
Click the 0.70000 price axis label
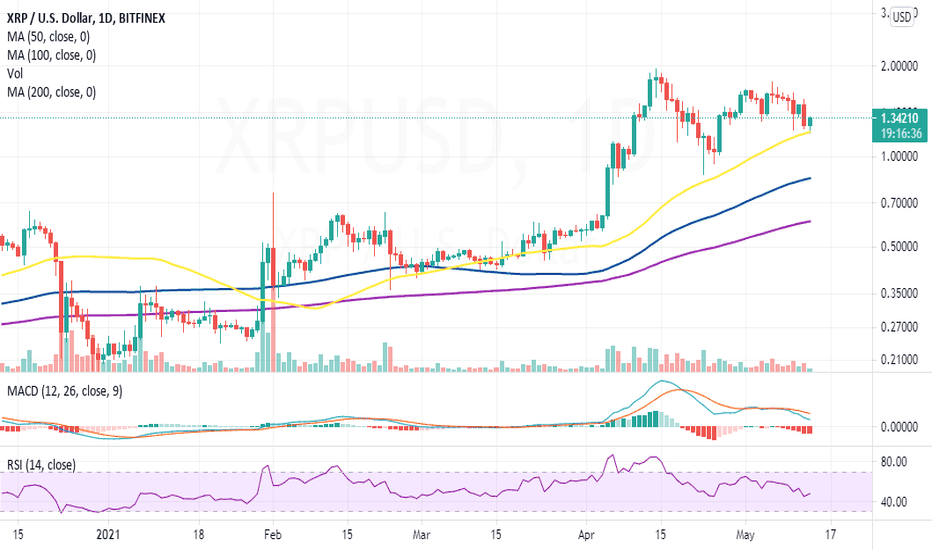(x=899, y=203)
